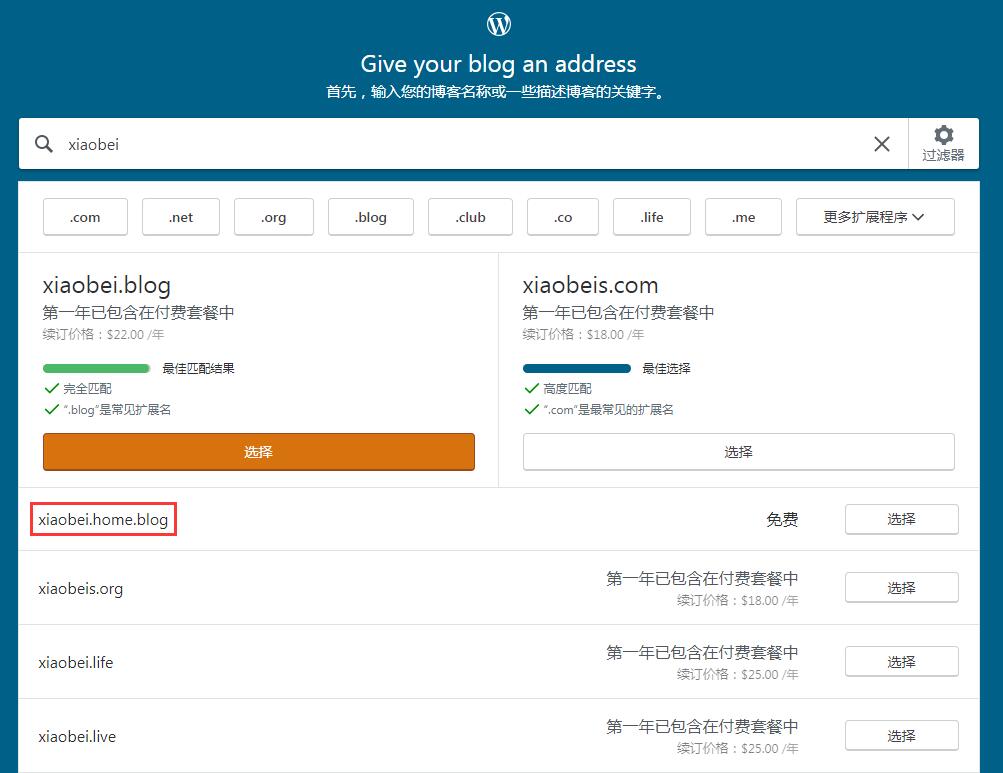Filter by .me extension
This screenshot has height=773, width=1003.
[743, 217]
